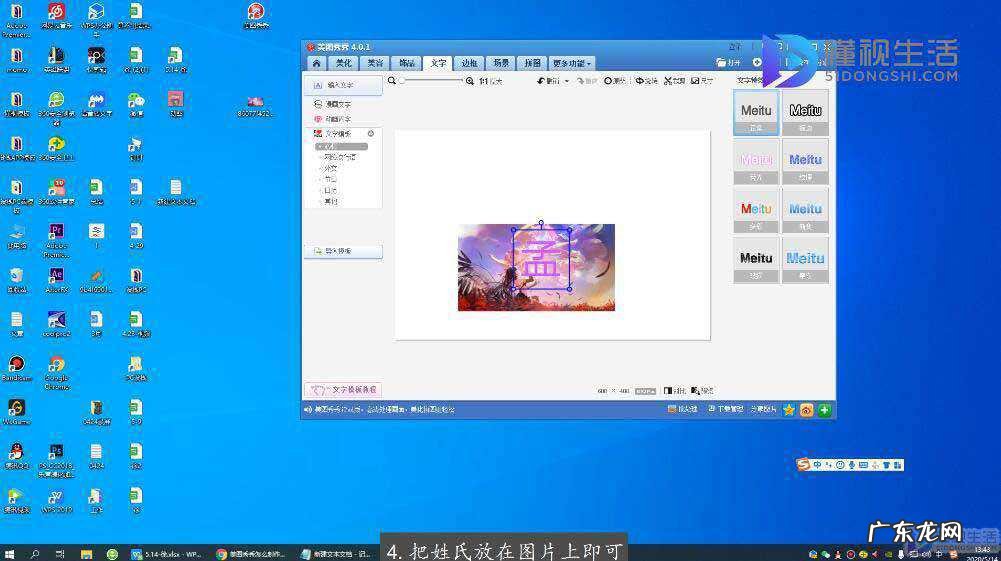This screenshot has width=1001, height=561.
Task: Click the home icon tab in Meitu
Action: (x=316, y=63)
